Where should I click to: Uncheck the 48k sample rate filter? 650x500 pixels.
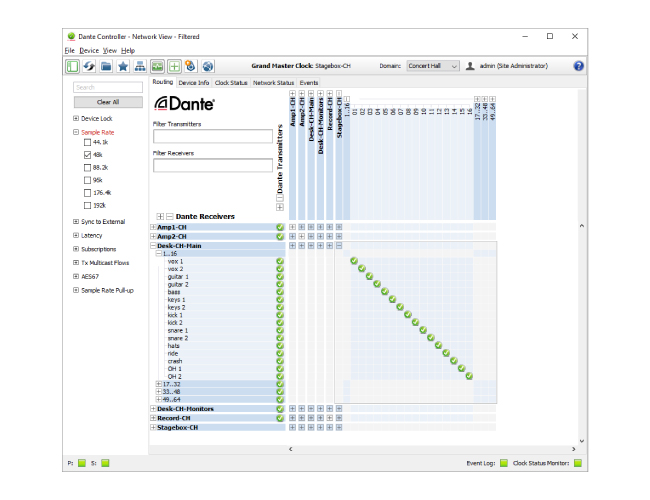pos(87,156)
